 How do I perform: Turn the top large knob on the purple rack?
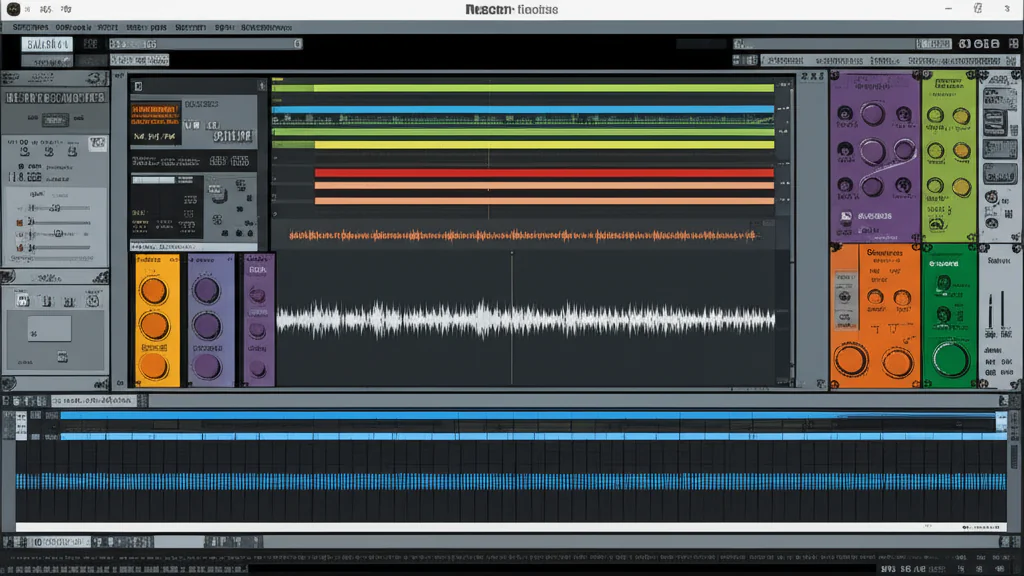pyautogui.click(x=872, y=114)
